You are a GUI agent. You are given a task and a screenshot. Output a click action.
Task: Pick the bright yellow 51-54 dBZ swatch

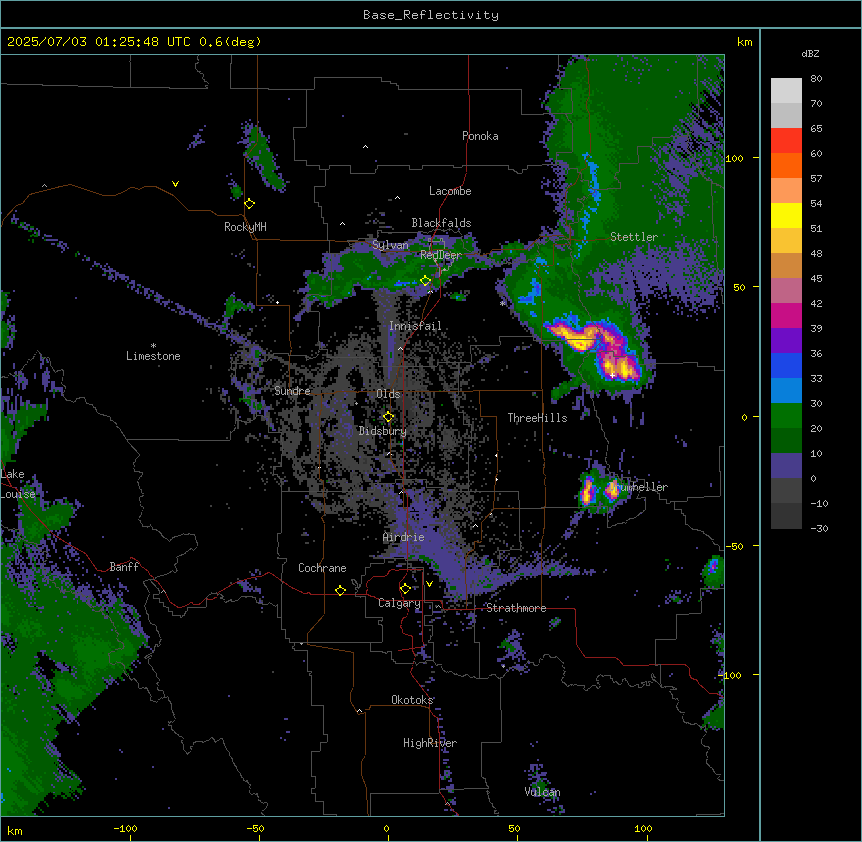(786, 215)
